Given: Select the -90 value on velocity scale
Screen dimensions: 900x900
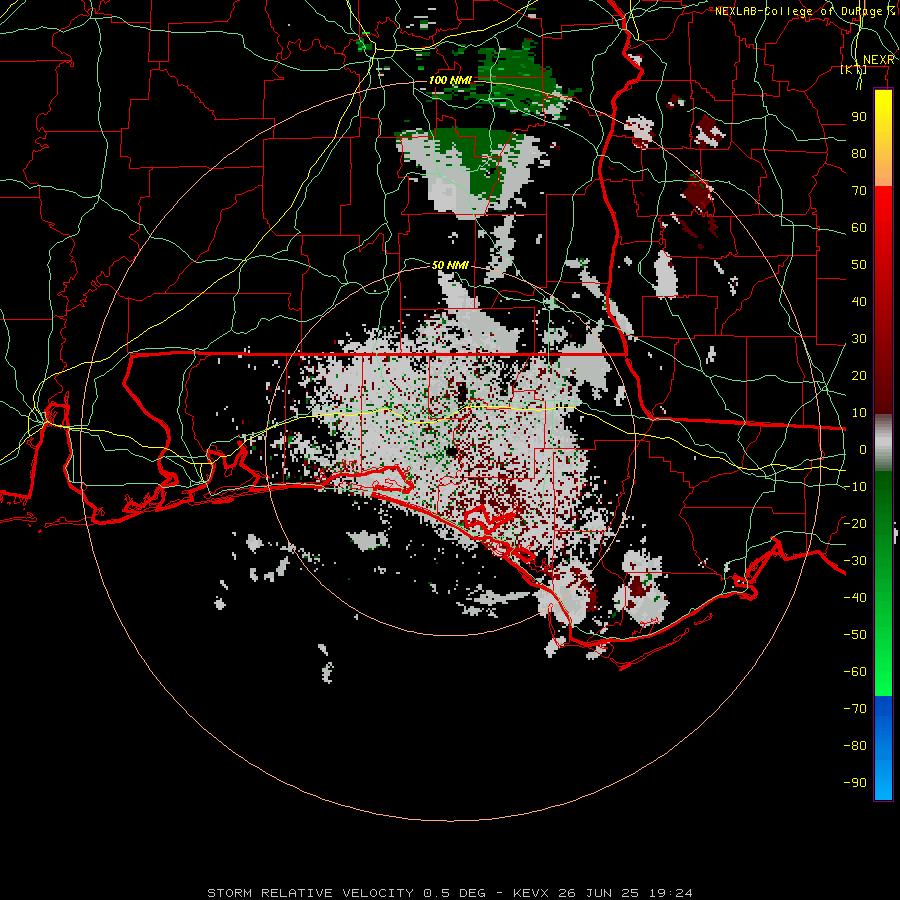Looking at the screenshot, I should 855,783.
